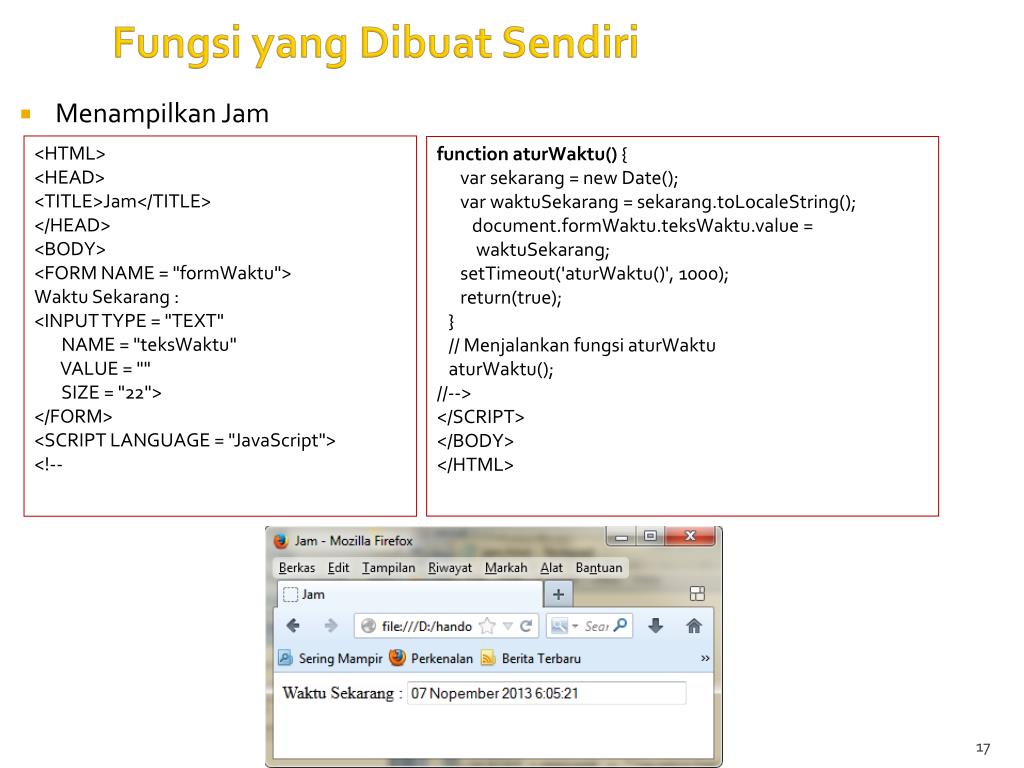
Task: Click the setTimeout('aturWaktu()', 1000); line
Action: coord(594,274)
